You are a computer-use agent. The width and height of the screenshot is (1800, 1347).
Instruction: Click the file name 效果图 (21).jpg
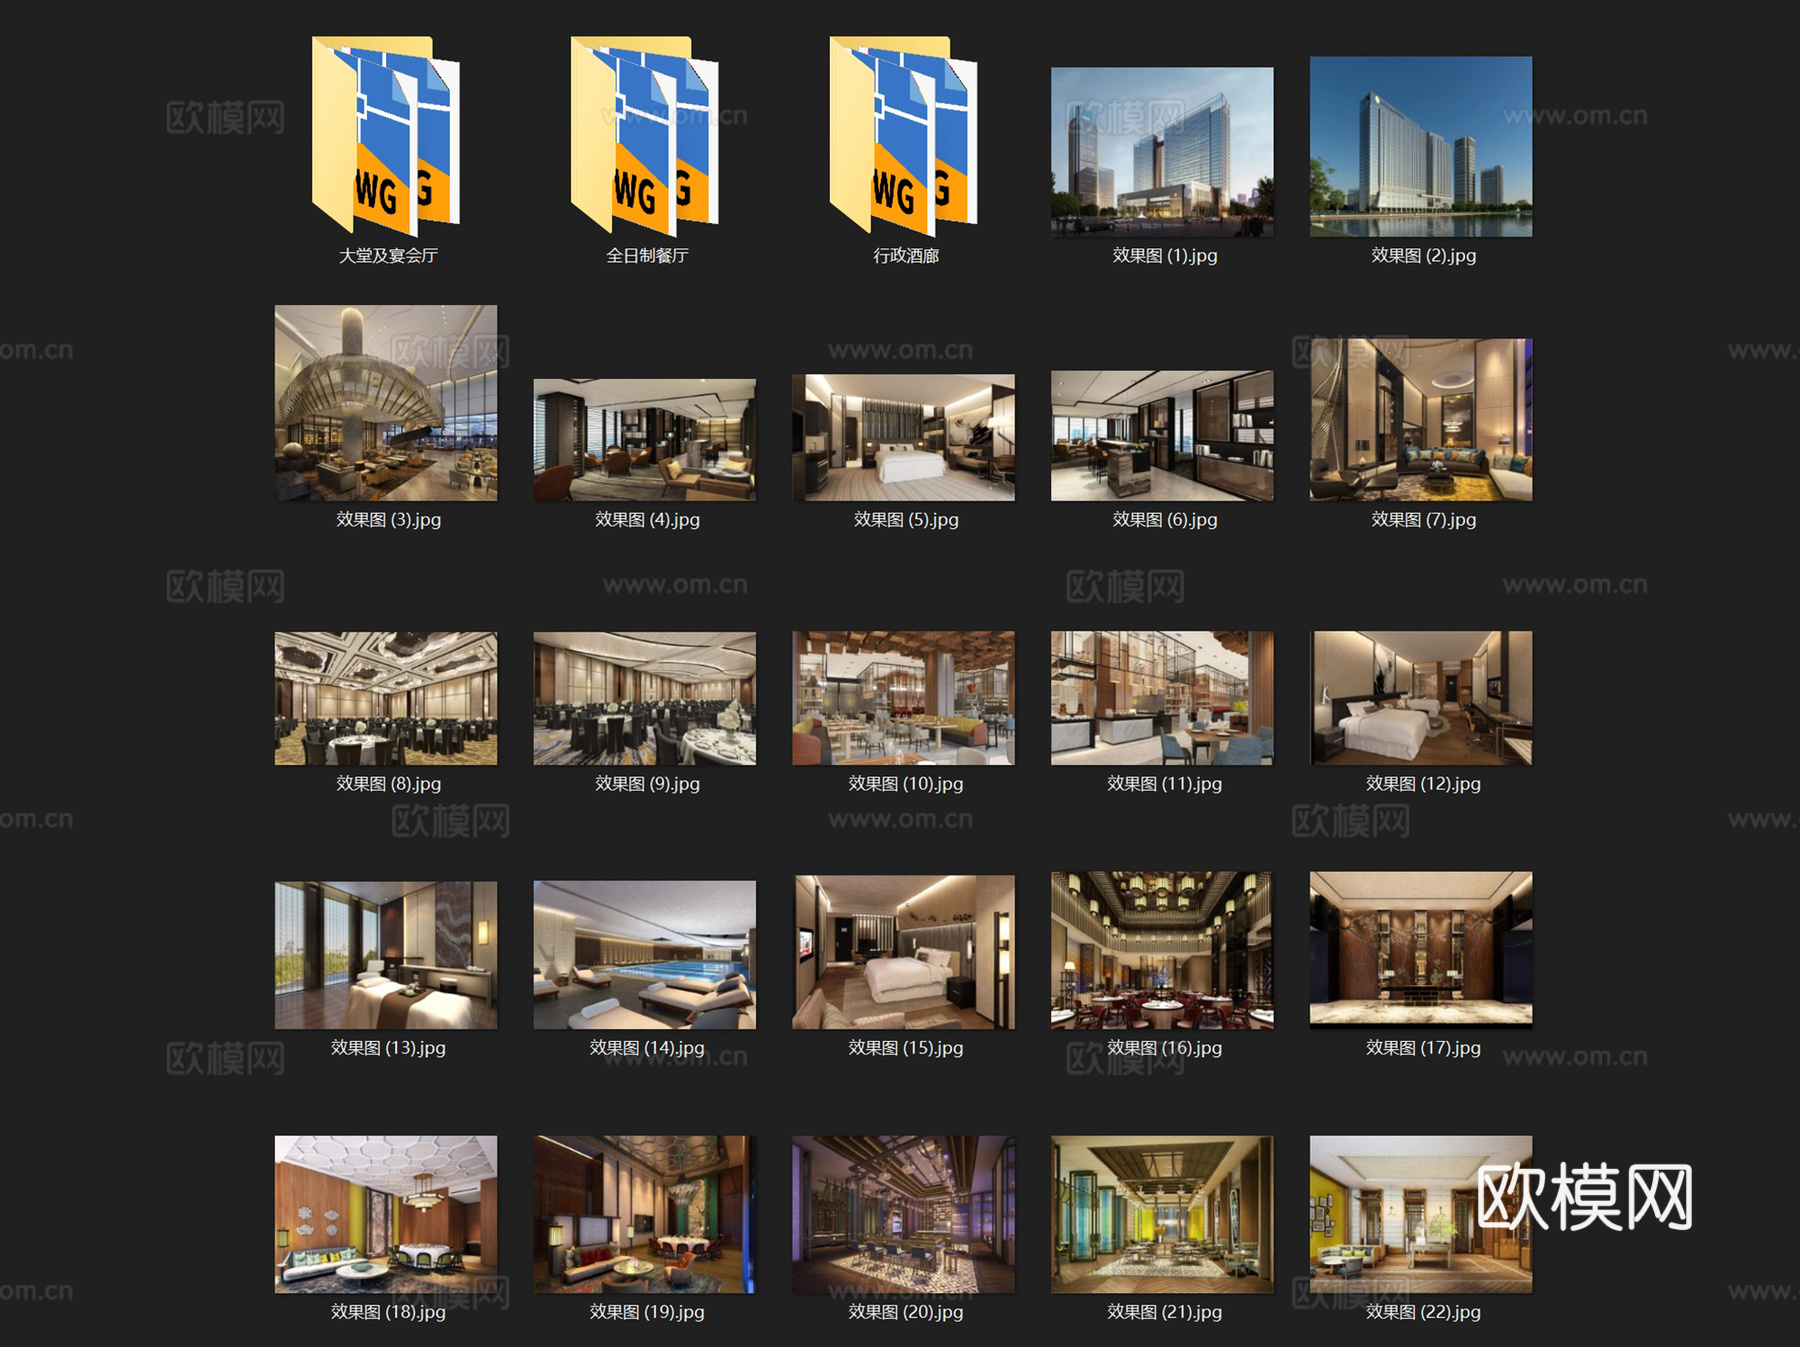pos(1165,1312)
